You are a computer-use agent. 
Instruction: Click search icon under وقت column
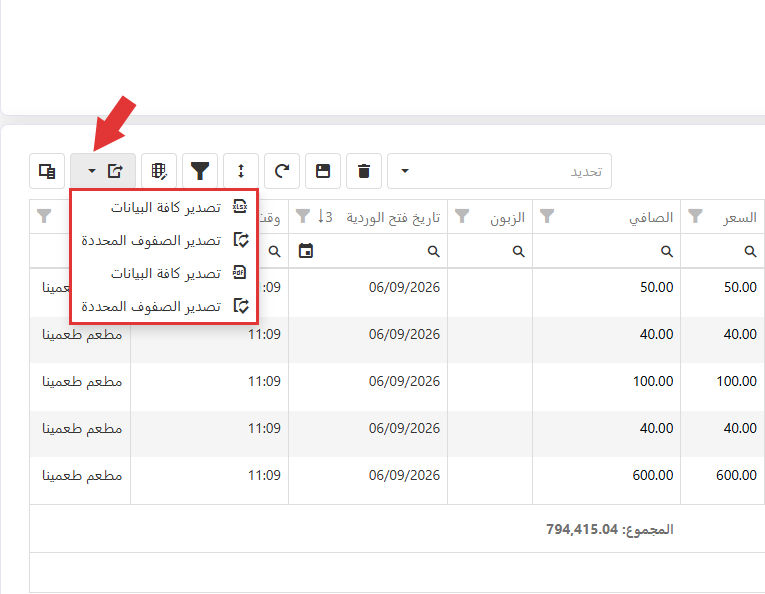point(275,251)
